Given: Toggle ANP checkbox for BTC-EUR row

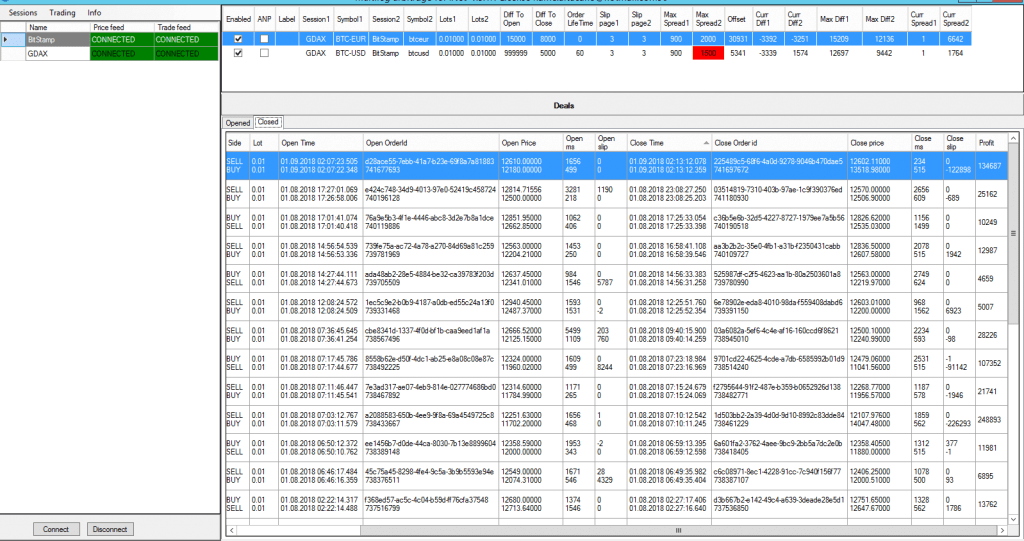Looking at the screenshot, I should click(x=264, y=39).
